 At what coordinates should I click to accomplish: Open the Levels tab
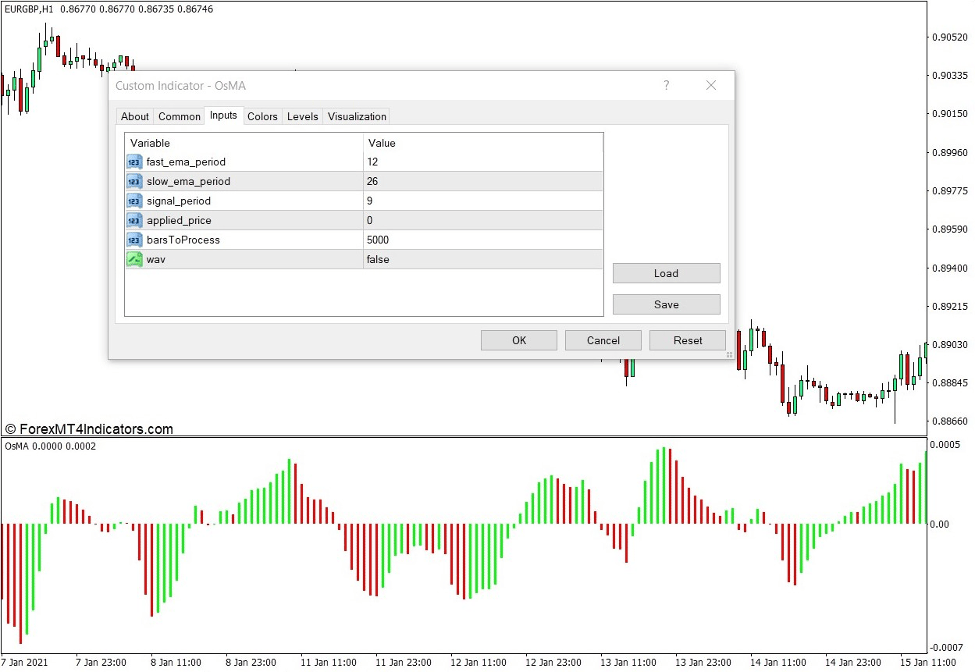302,116
